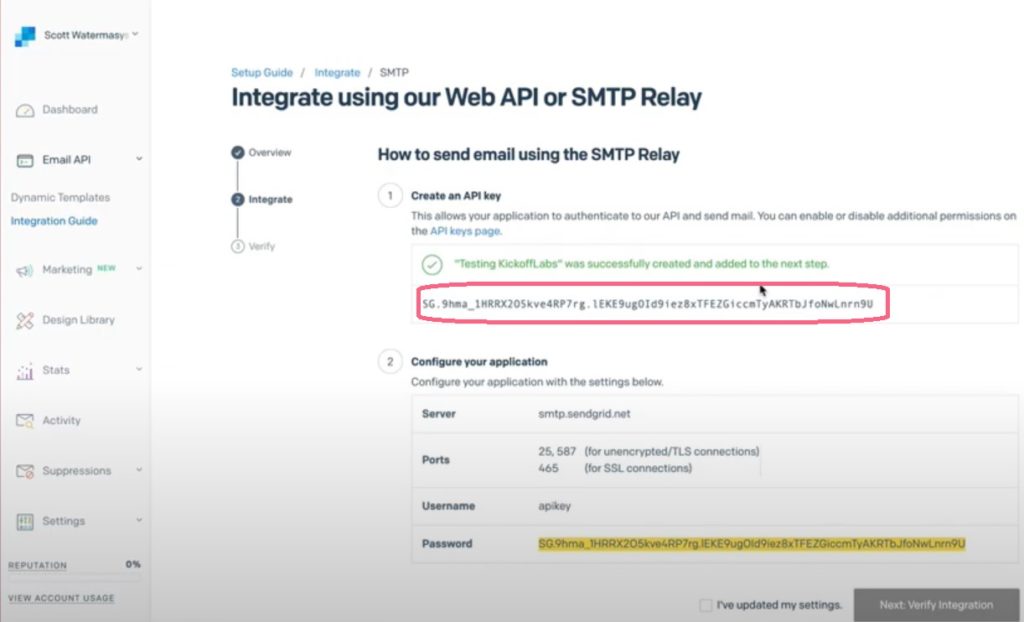
Task: Open Activity in the sidebar
Action: (x=61, y=420)
